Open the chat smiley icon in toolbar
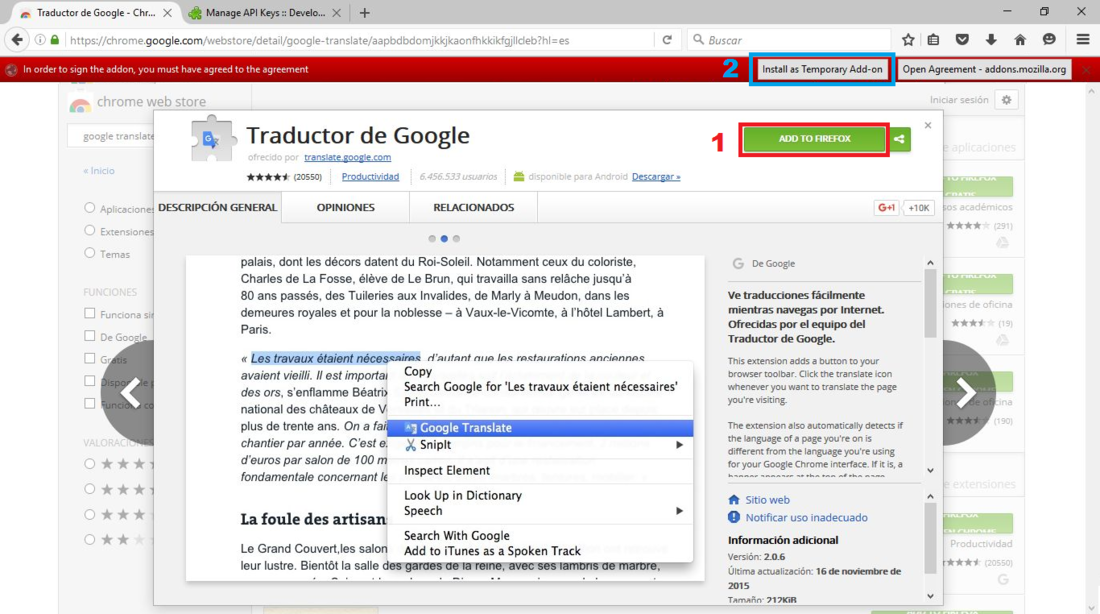Viewport: 1100px width, 614px height. pos(1049,40)
